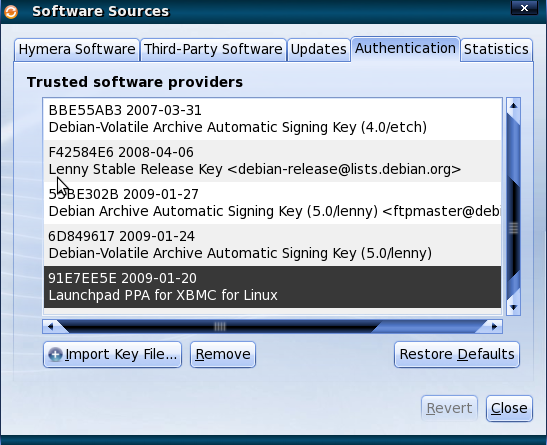Click the plus icon on Import Key File
This screenshot has width=547, height=445.
pyautogui.click(x=55, y=354)
